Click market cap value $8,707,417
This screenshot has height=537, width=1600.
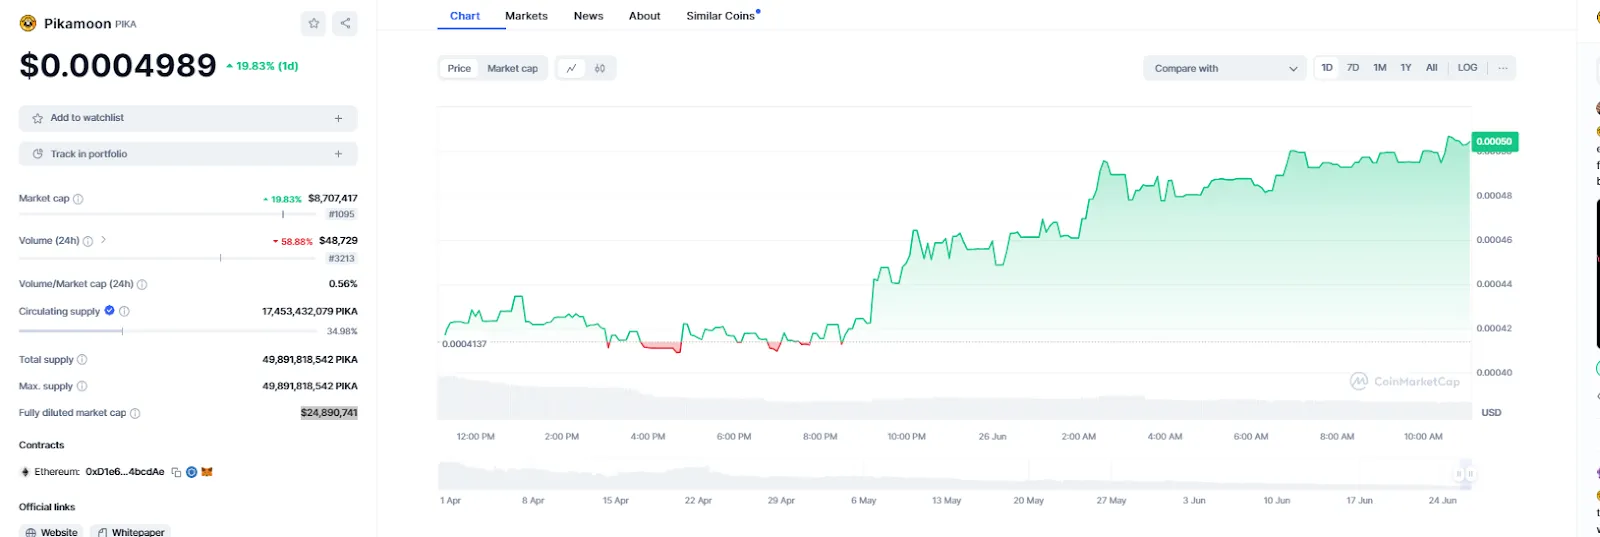click(333, 199)
